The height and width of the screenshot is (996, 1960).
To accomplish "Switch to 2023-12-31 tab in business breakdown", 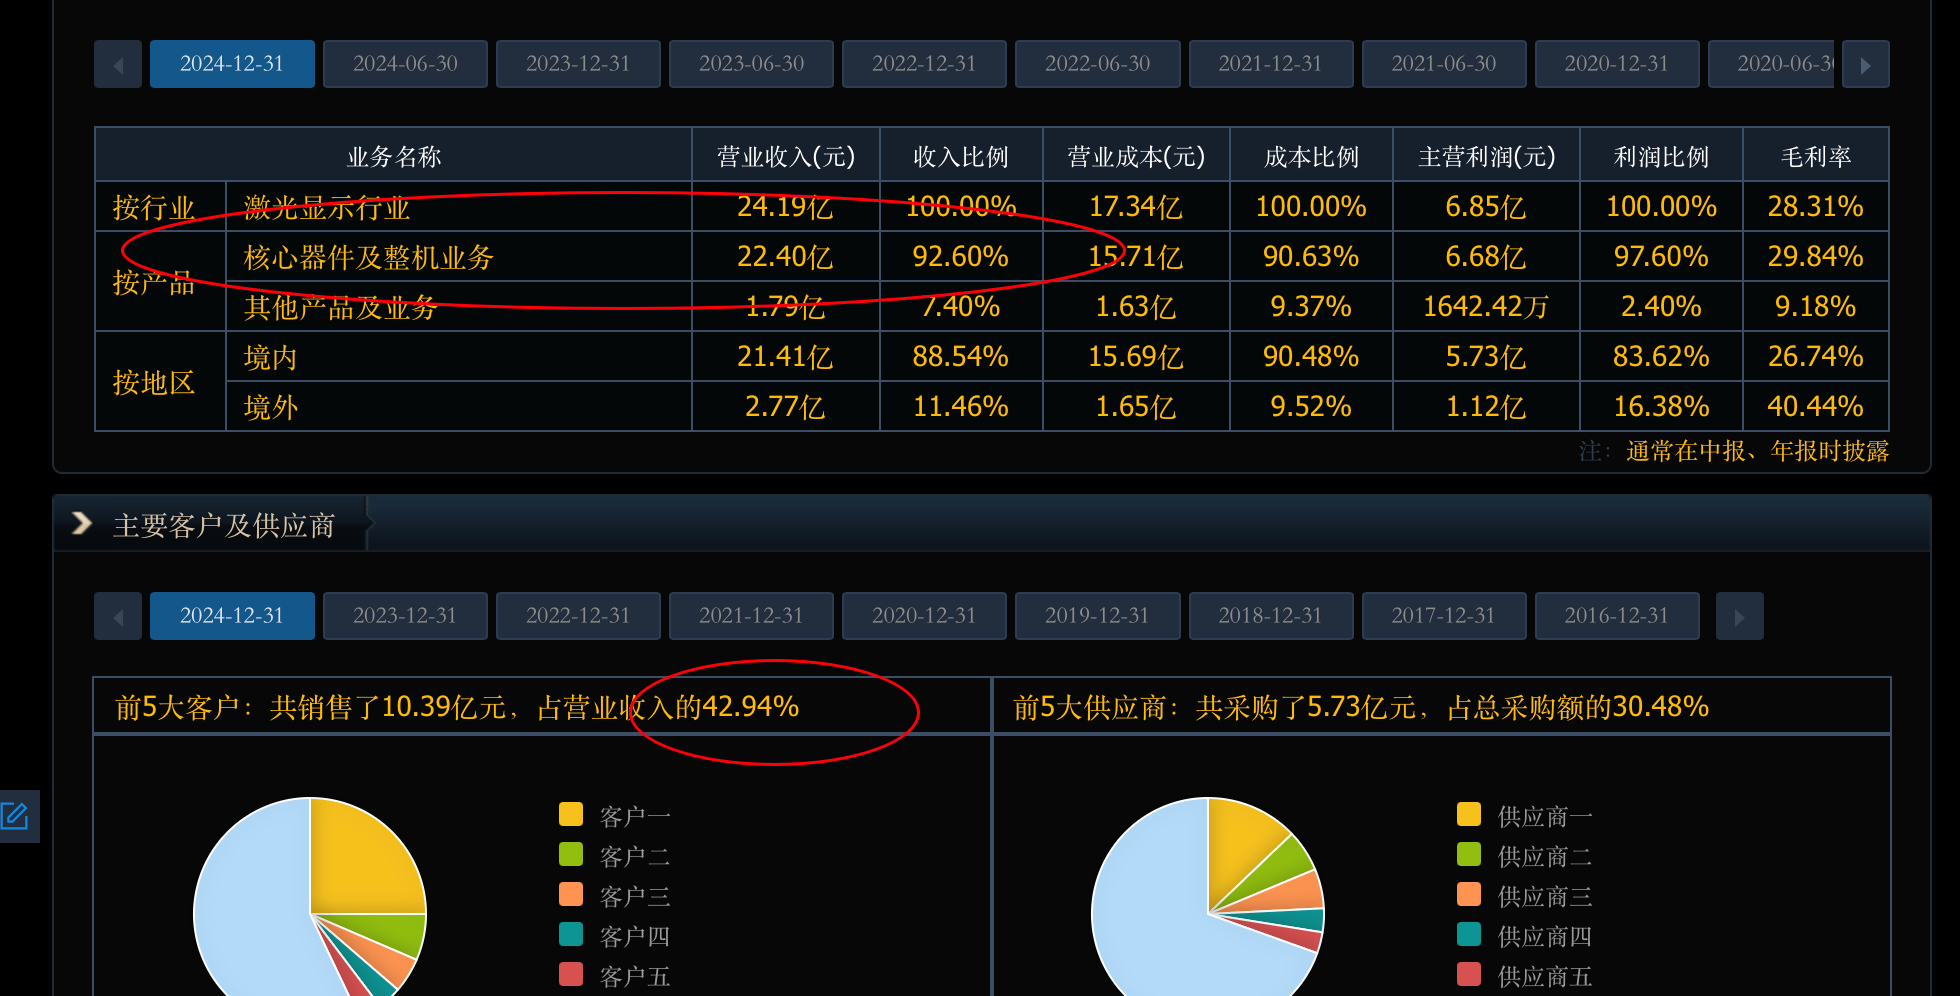I will [578, 64].
